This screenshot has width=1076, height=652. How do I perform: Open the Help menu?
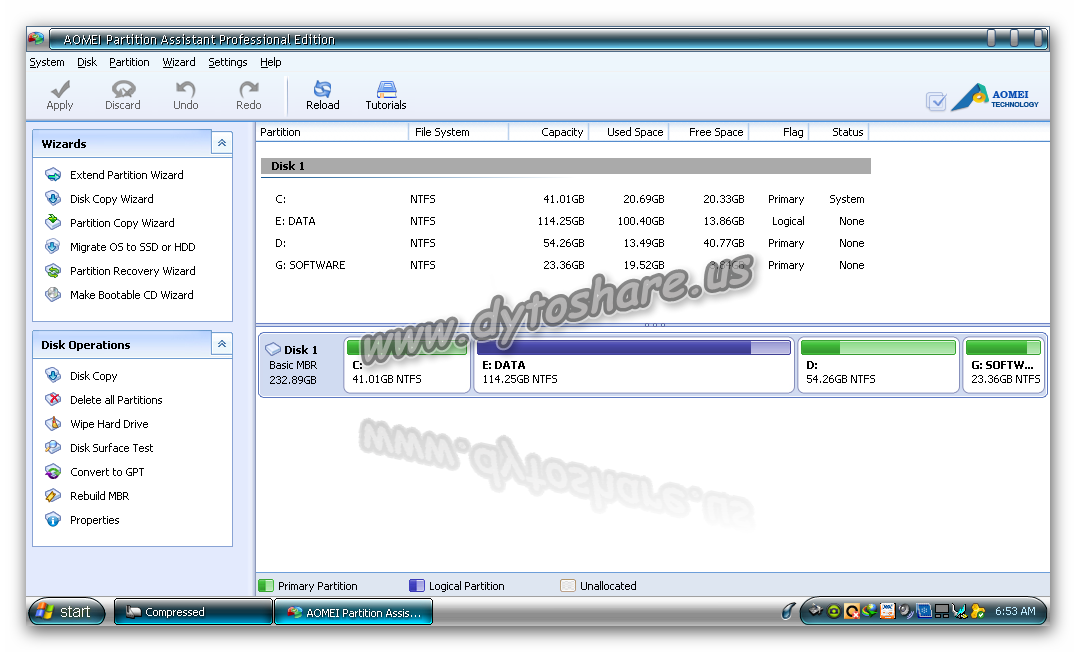tap(270, 62)
